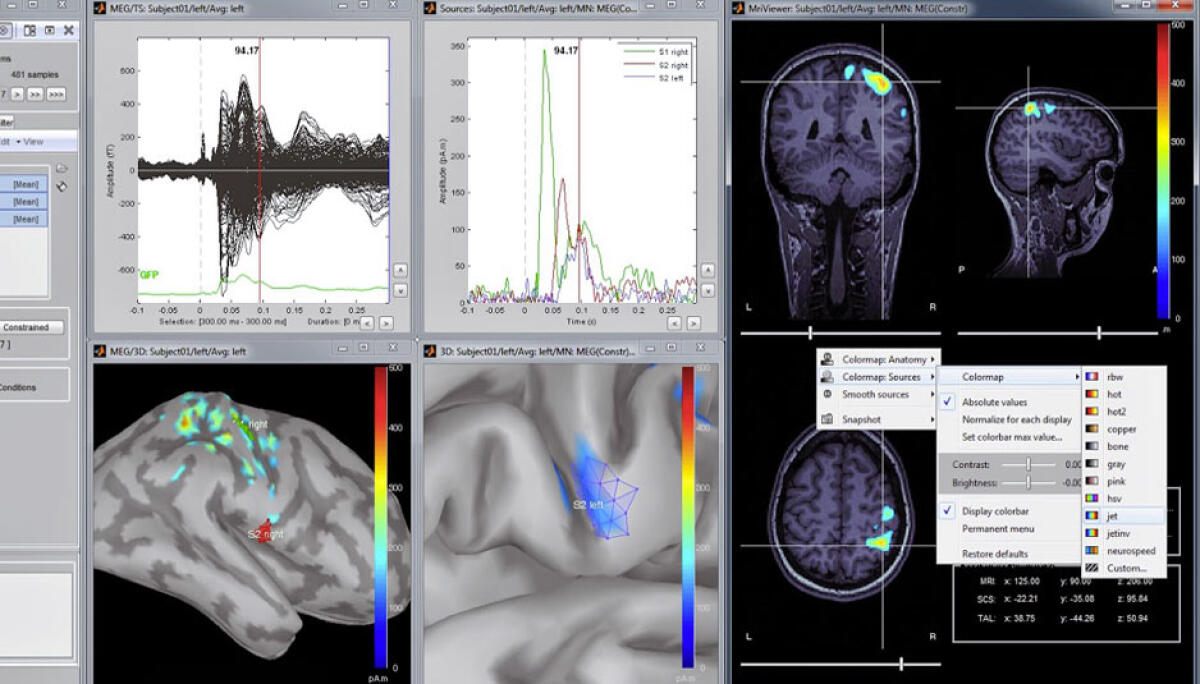Enable Normalize for each display

tap(1016, 419)
